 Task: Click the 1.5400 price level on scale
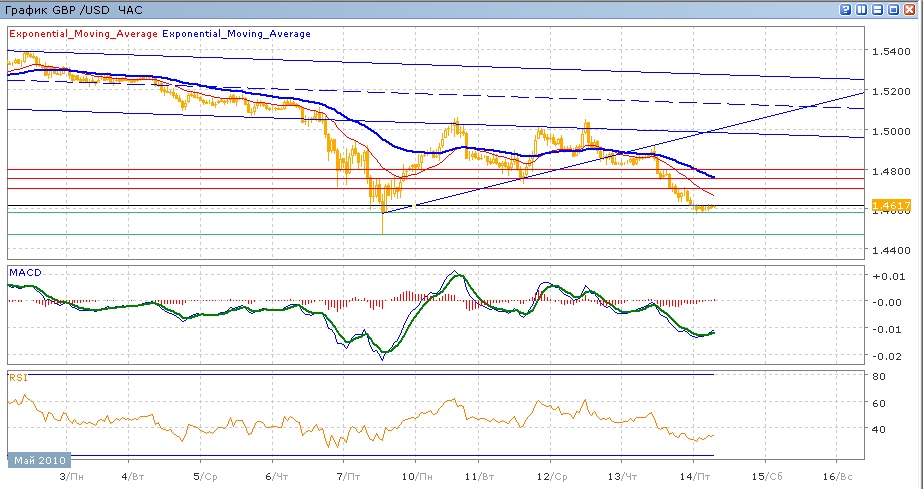(889, 50)
